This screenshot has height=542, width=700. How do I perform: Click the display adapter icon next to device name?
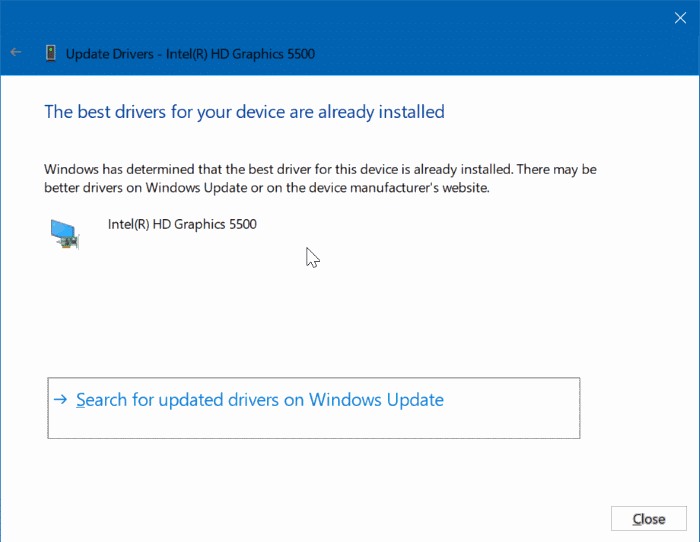(x=65, y=233)
